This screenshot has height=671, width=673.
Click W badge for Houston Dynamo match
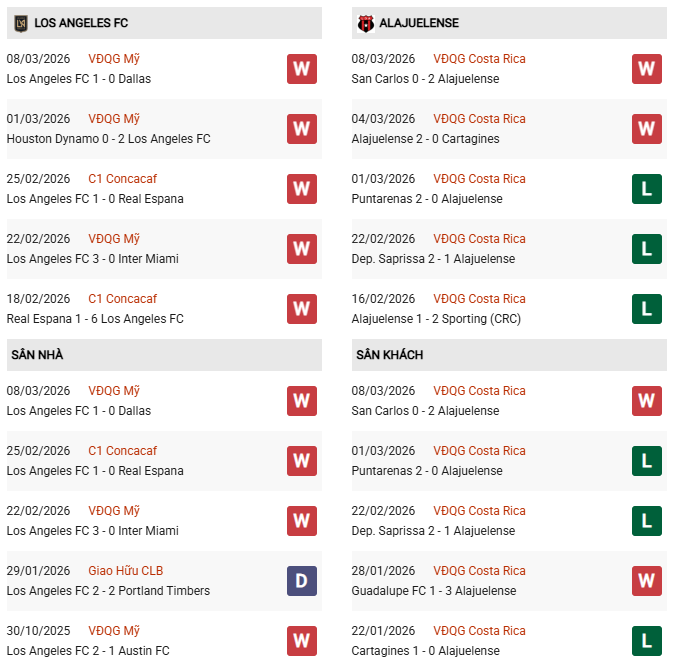point(302,129)
